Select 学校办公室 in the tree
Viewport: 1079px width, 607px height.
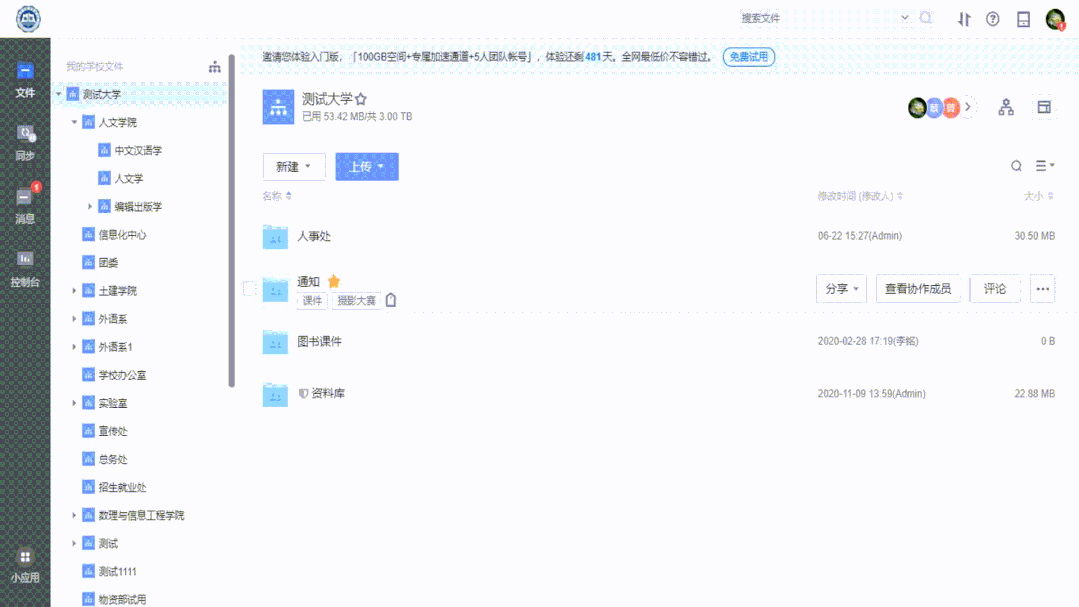point(122,375)
